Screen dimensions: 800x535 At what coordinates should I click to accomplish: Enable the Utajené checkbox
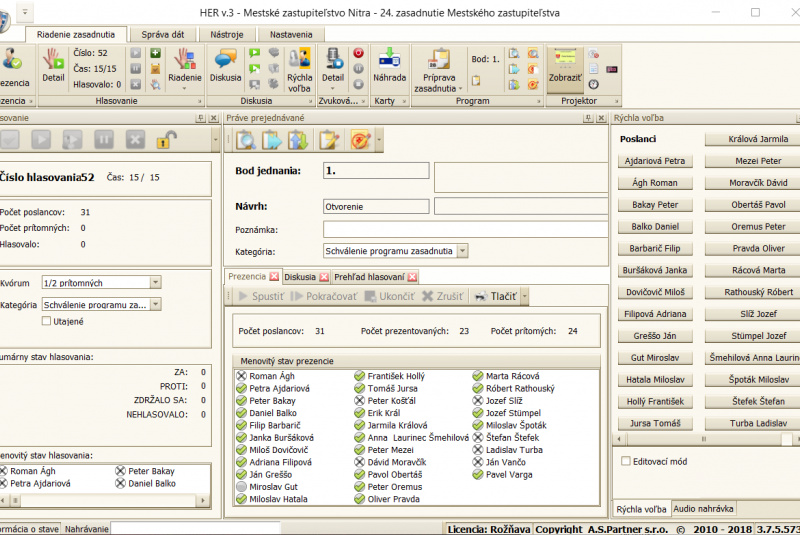pos(46,321)
